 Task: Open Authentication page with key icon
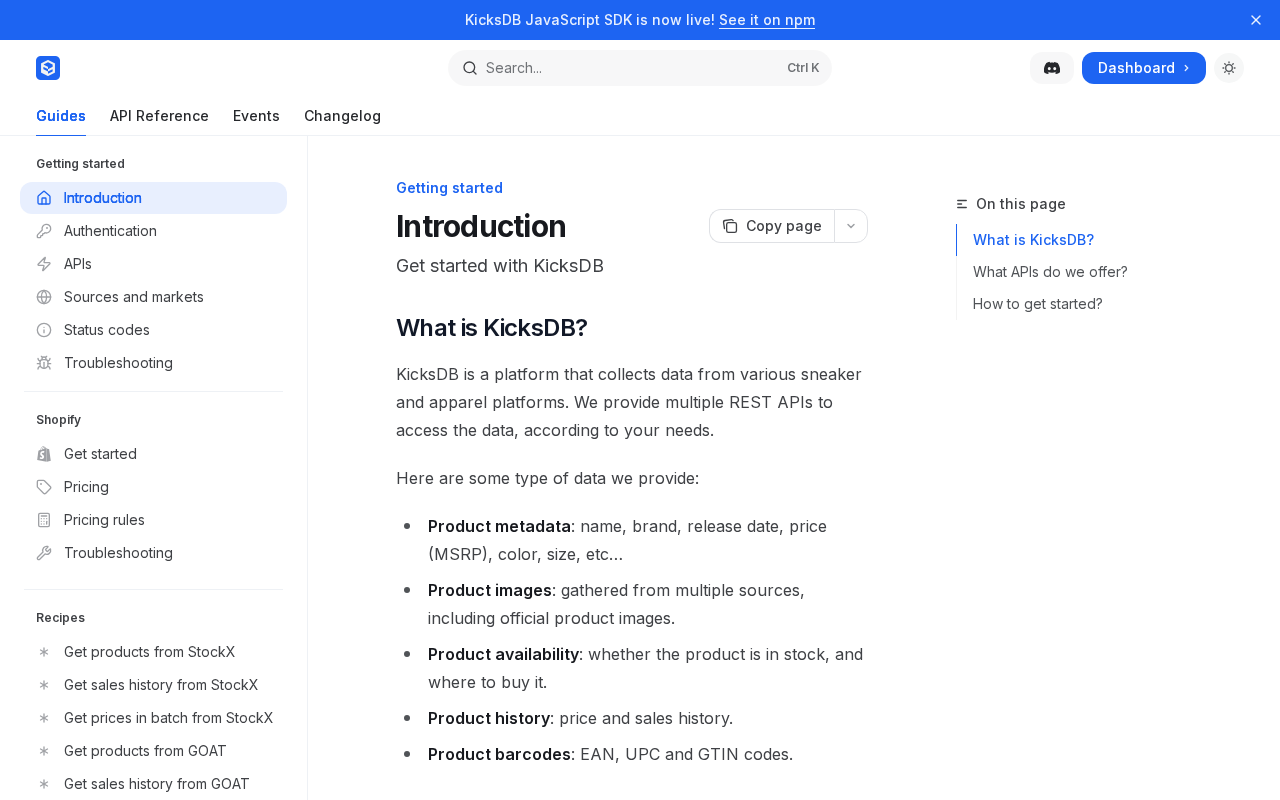[44, 231]
